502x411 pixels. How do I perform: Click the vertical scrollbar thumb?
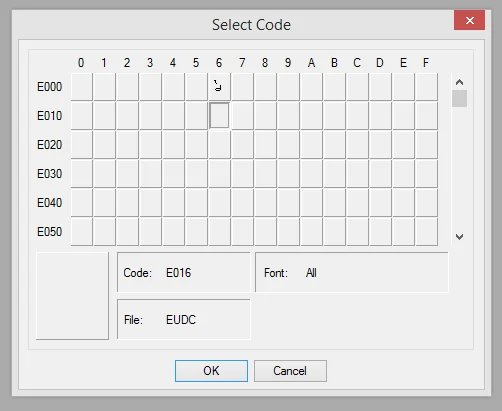tap(459, 98)
